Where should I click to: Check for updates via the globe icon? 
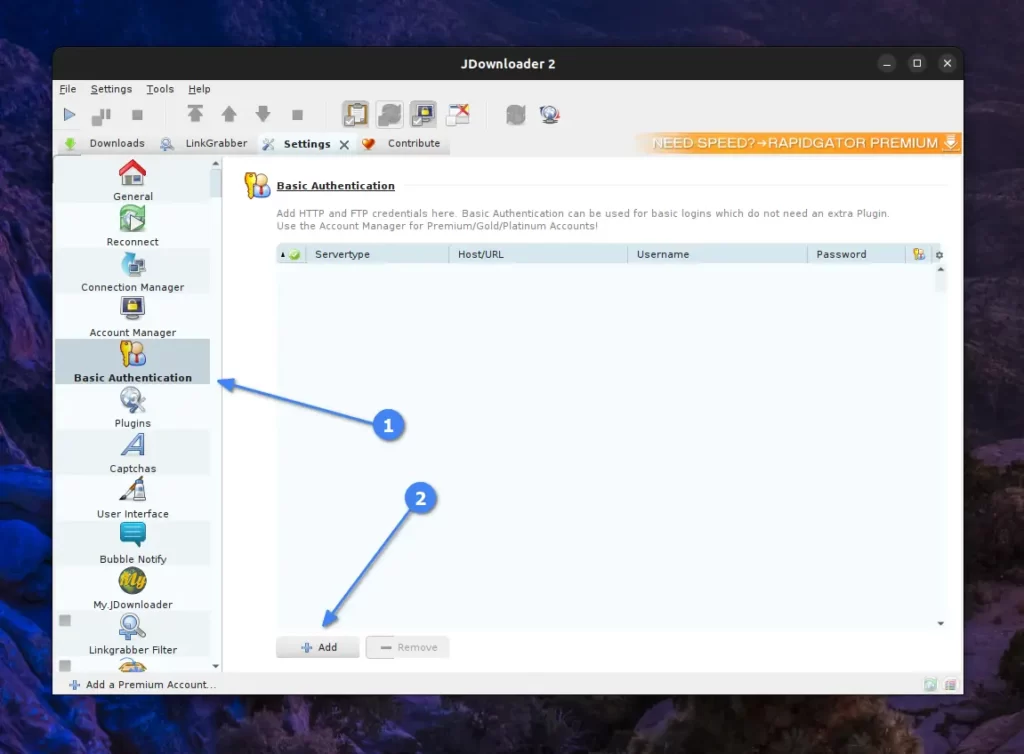[550, 115]
